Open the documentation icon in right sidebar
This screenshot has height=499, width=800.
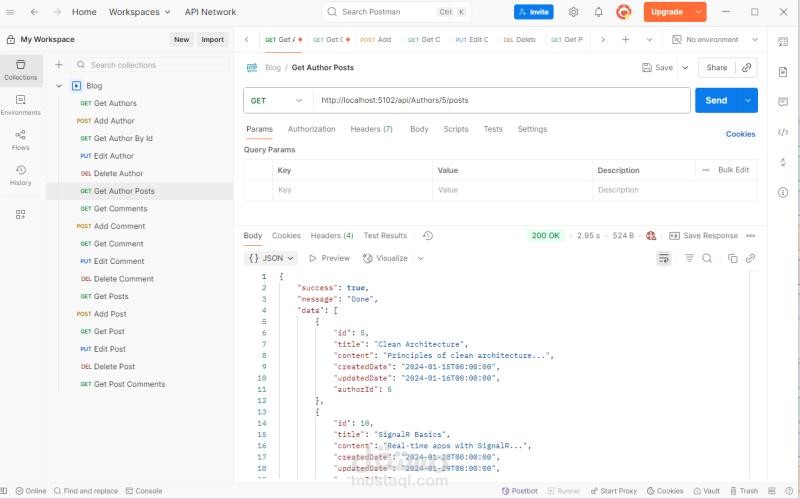pos(783,72)
